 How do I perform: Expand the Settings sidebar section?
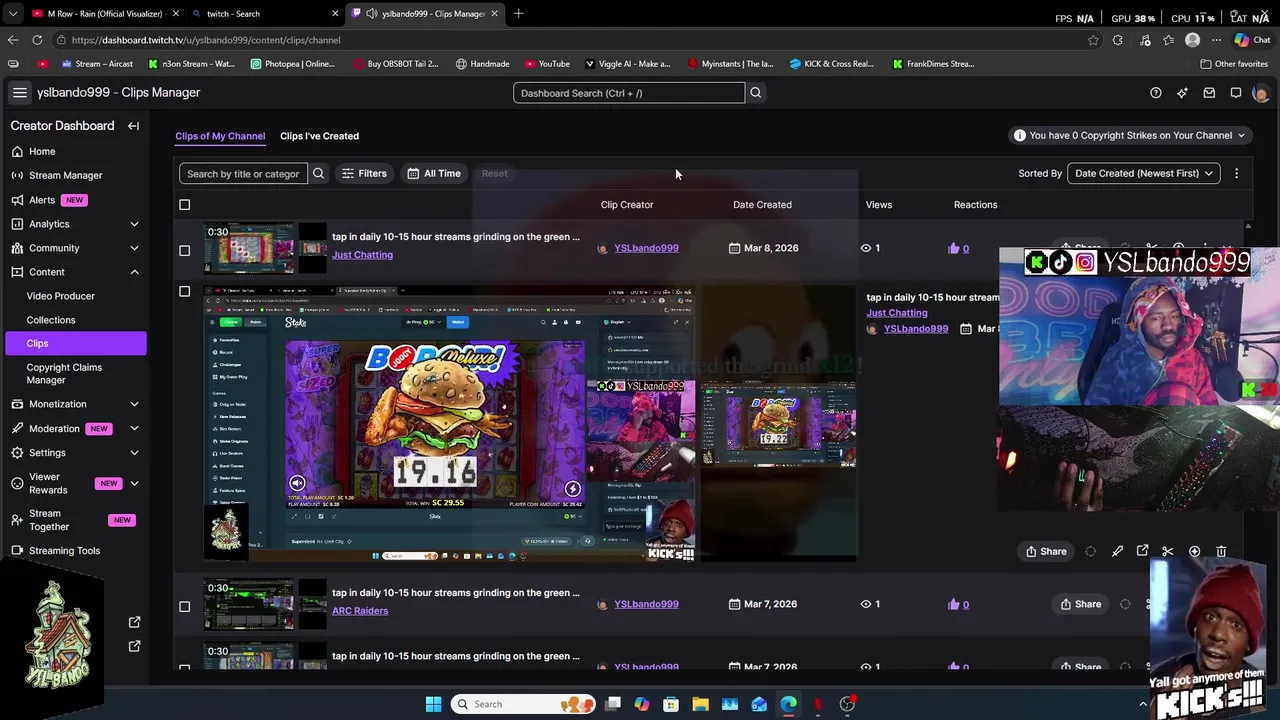(134, 453)
